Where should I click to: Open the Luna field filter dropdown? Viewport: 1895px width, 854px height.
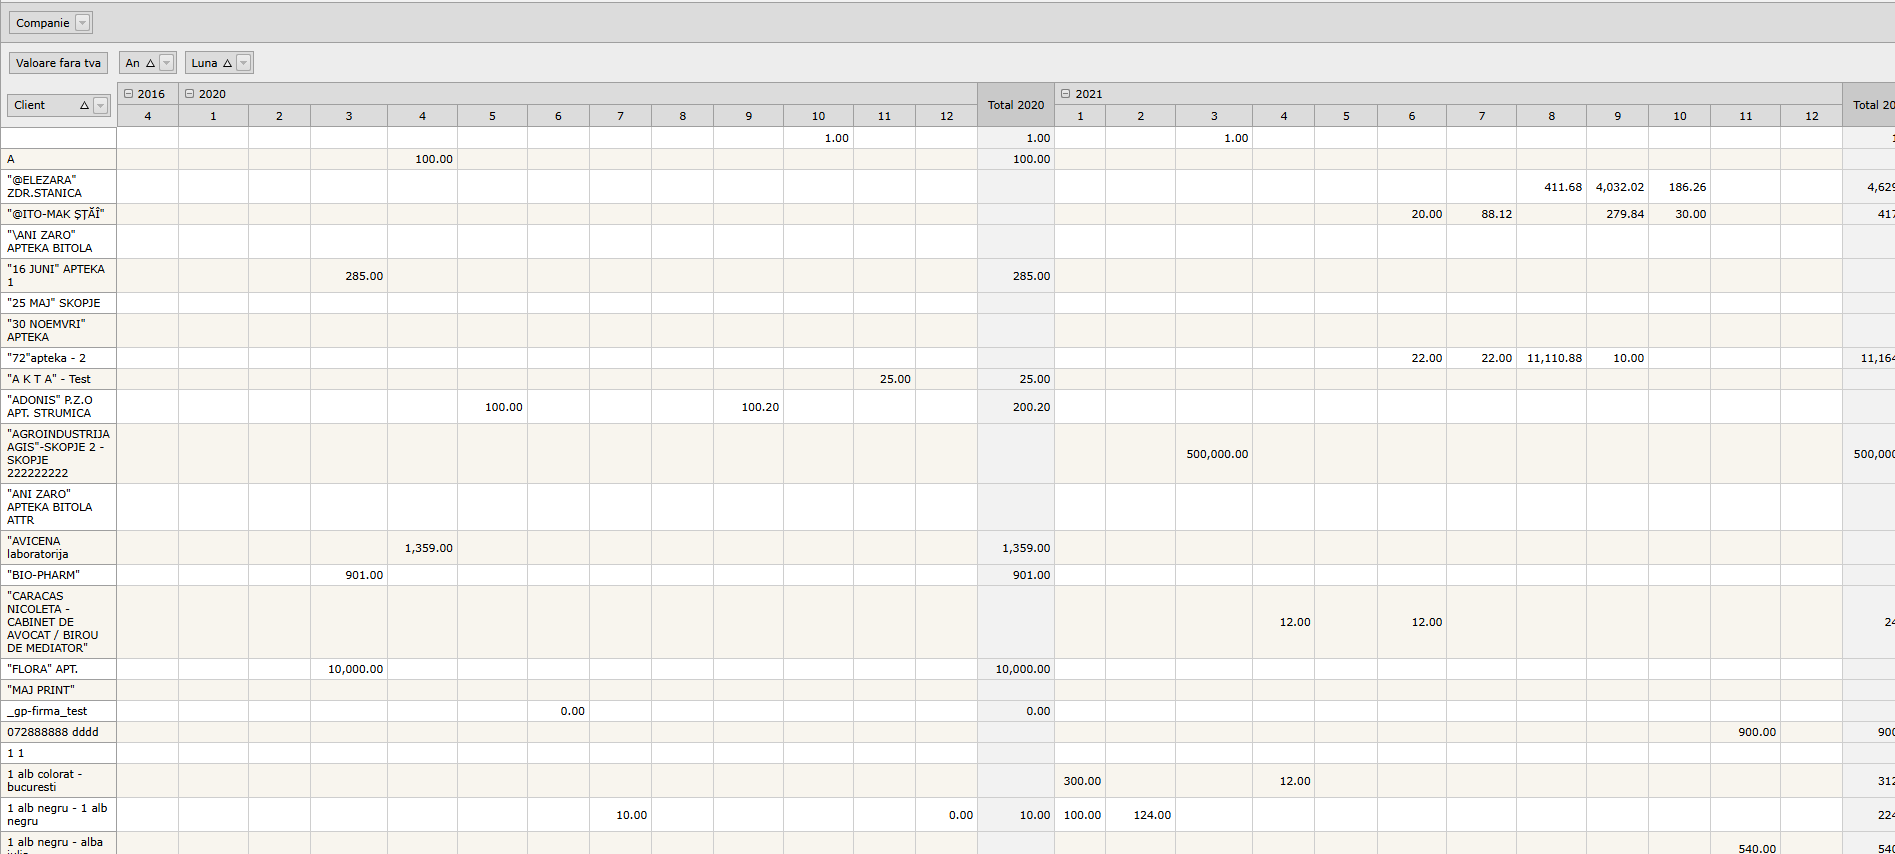243,63
